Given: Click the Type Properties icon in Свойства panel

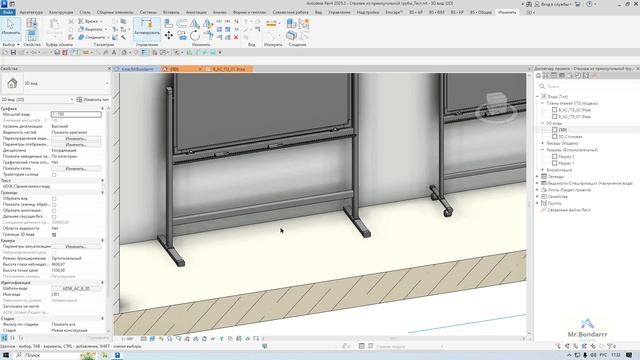Looking at the screenshot, I should 31,23.
